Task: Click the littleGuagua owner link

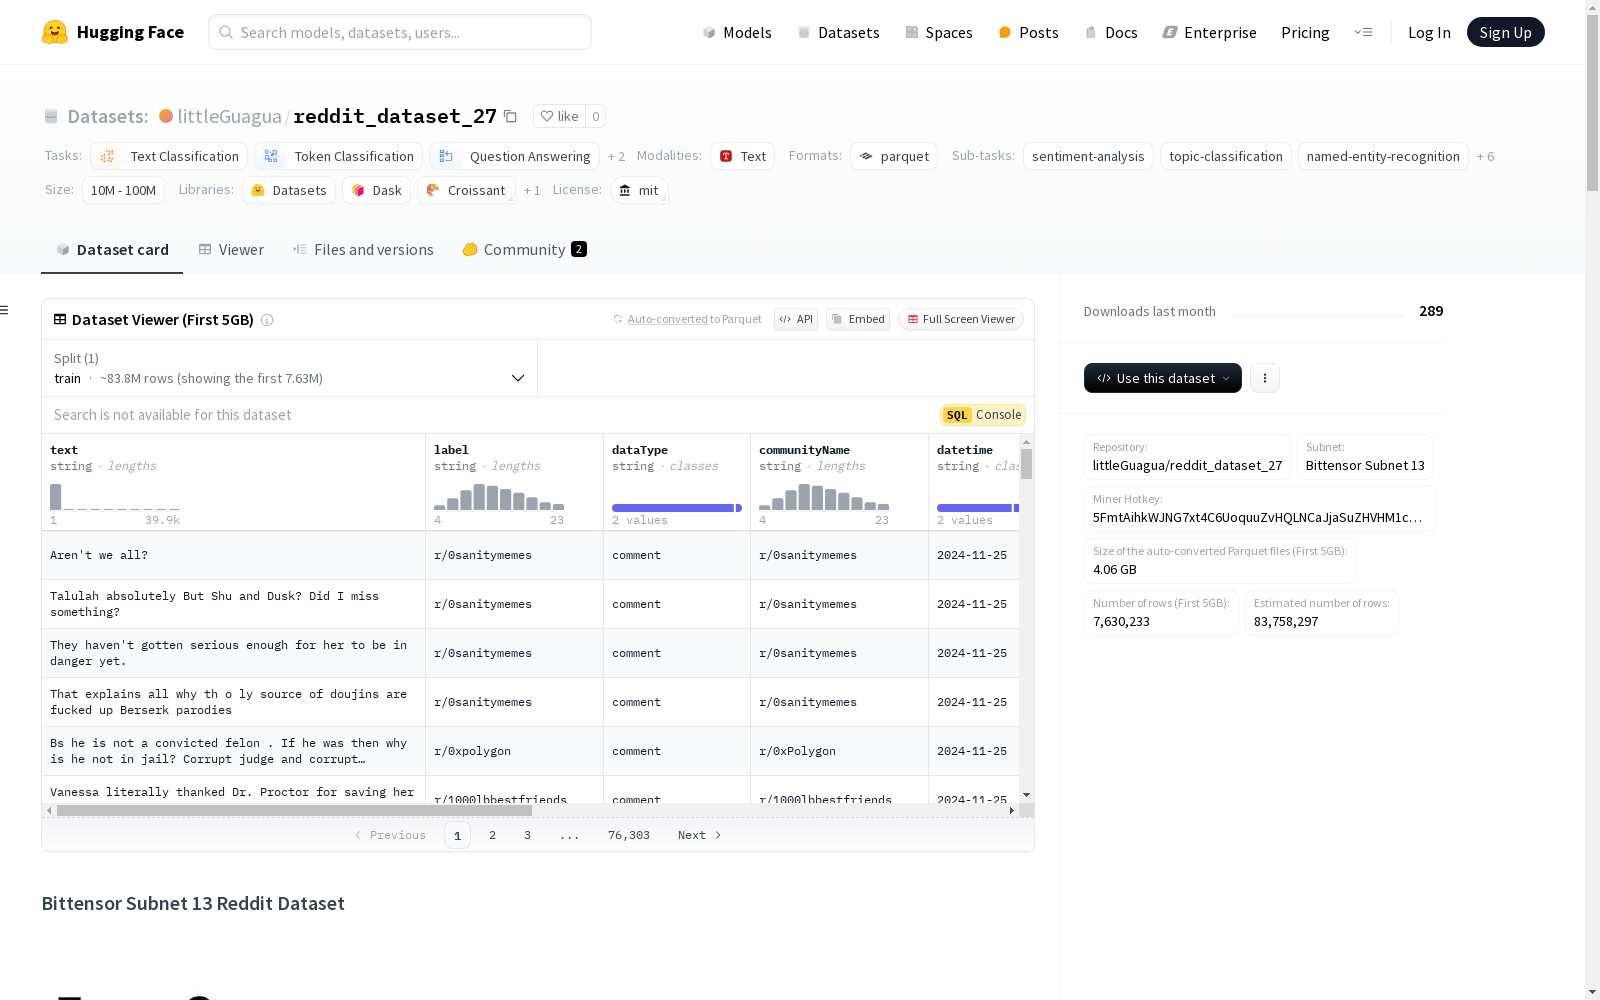Action: coord(229,116)
